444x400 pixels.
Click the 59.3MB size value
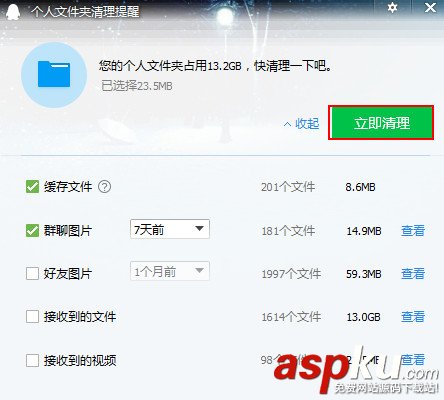[x=364, y=274]
